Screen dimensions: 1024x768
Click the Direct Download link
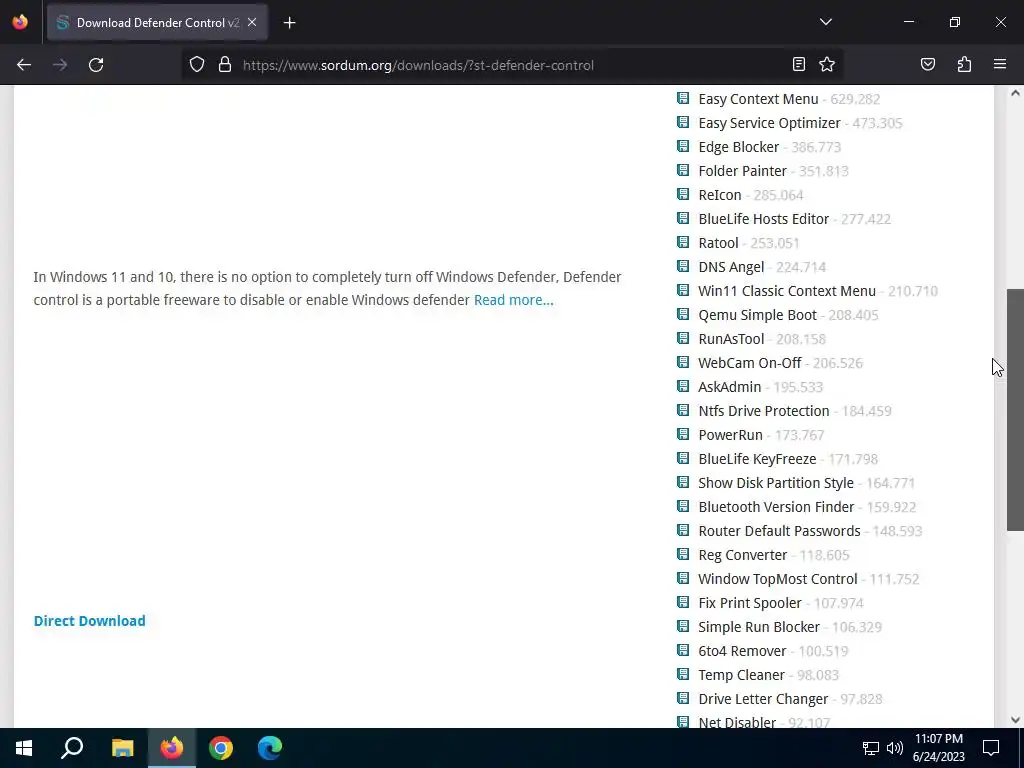pos(89,621)
